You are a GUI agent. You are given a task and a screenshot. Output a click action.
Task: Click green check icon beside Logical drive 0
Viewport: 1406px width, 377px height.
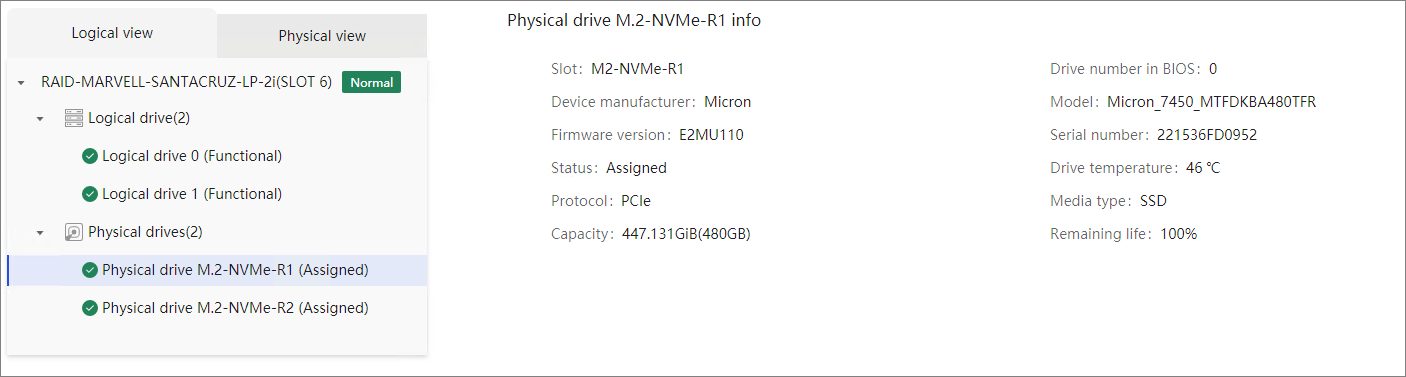pyautogui.click(x=90, y=156)
